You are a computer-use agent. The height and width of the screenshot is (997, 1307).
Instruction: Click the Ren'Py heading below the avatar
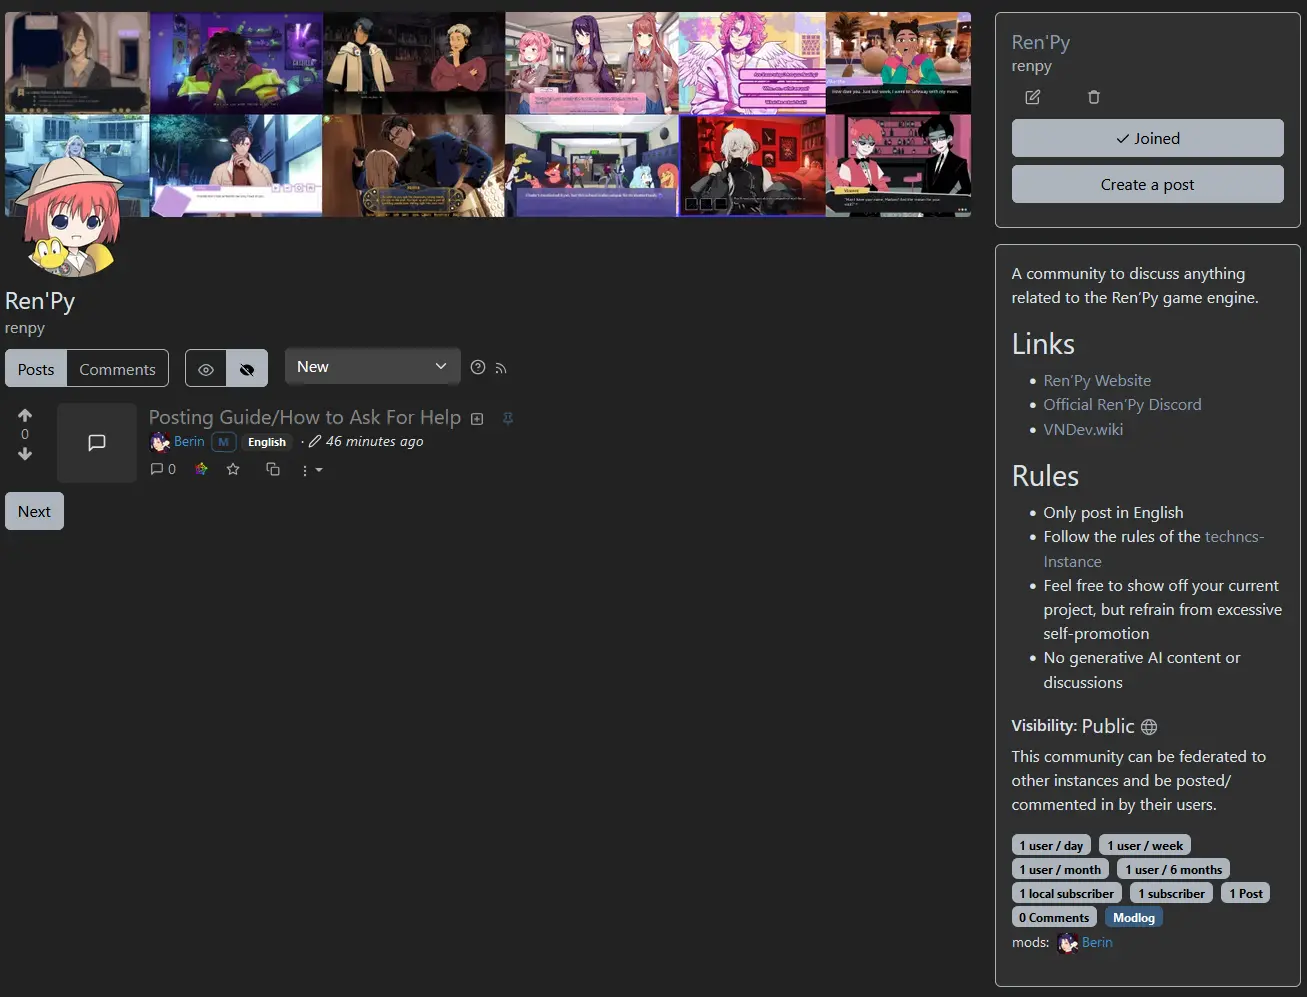(40, 301)
